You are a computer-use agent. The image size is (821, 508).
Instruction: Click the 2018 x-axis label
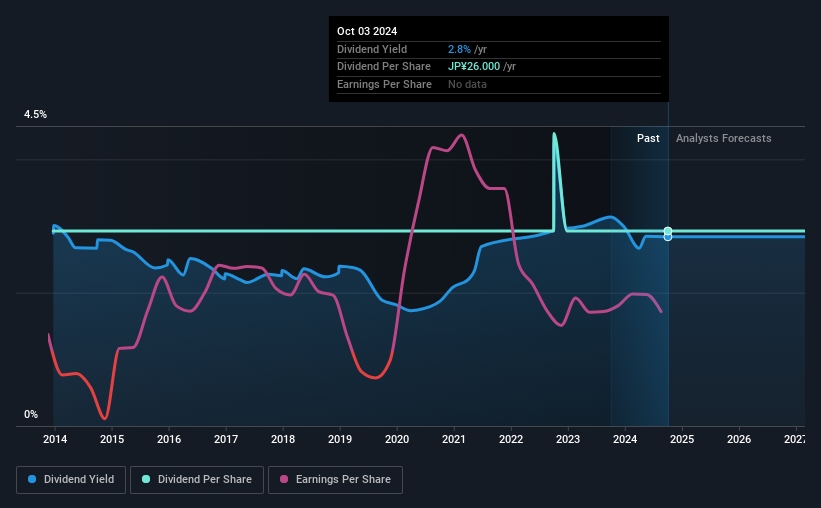(283, 439)
